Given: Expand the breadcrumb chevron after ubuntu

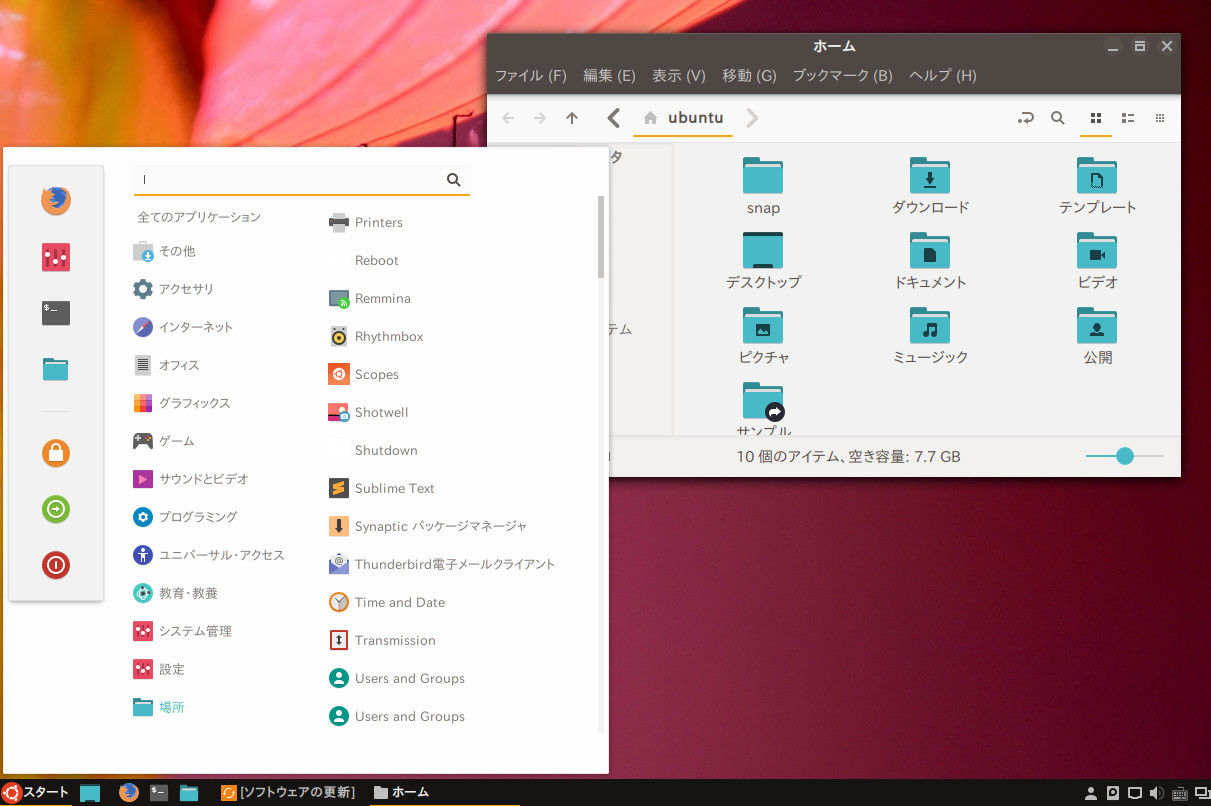Looking at the screenshot, I should (x=751, y=118).
